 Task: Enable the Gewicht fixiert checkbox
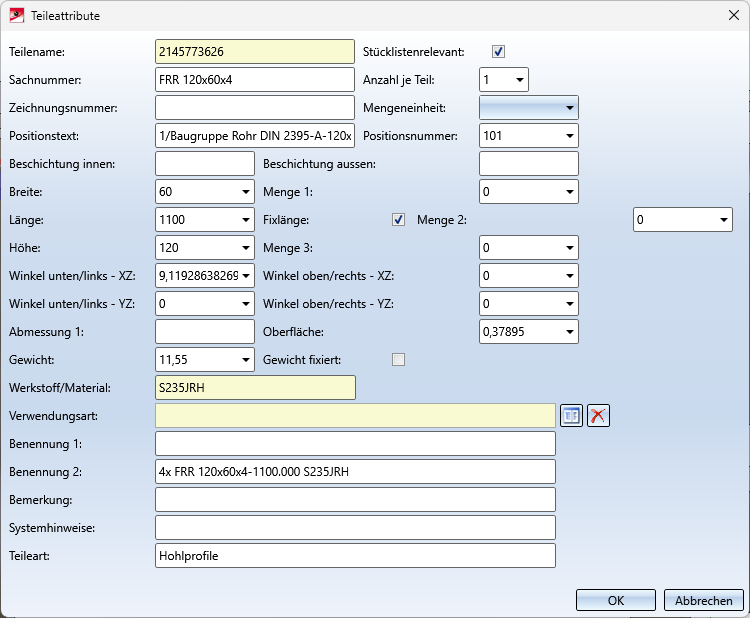click(x=398, y=360)
